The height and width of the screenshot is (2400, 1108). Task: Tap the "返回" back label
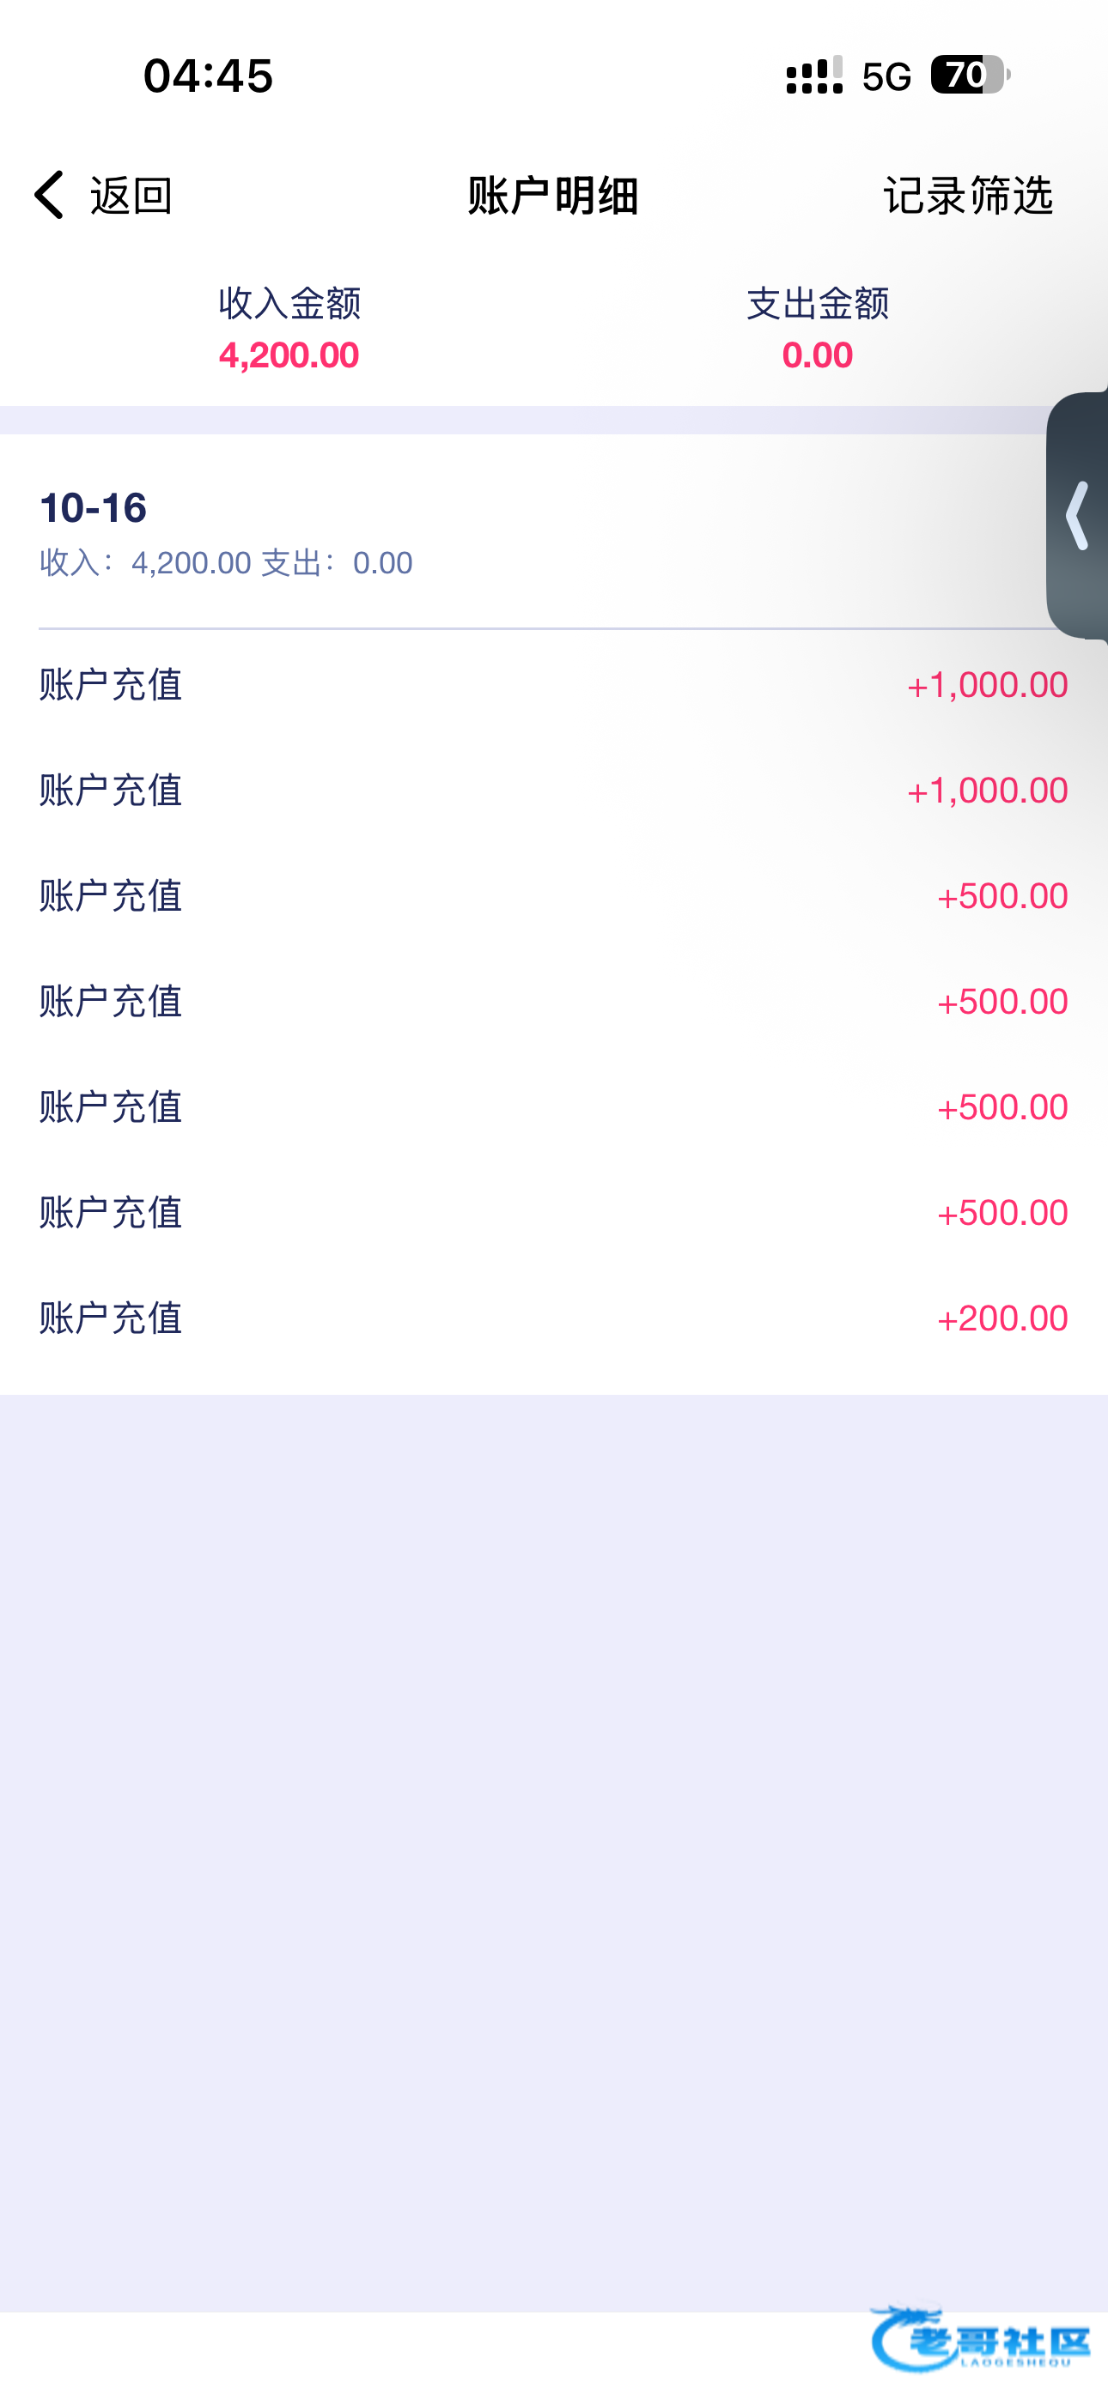[131, 196]
